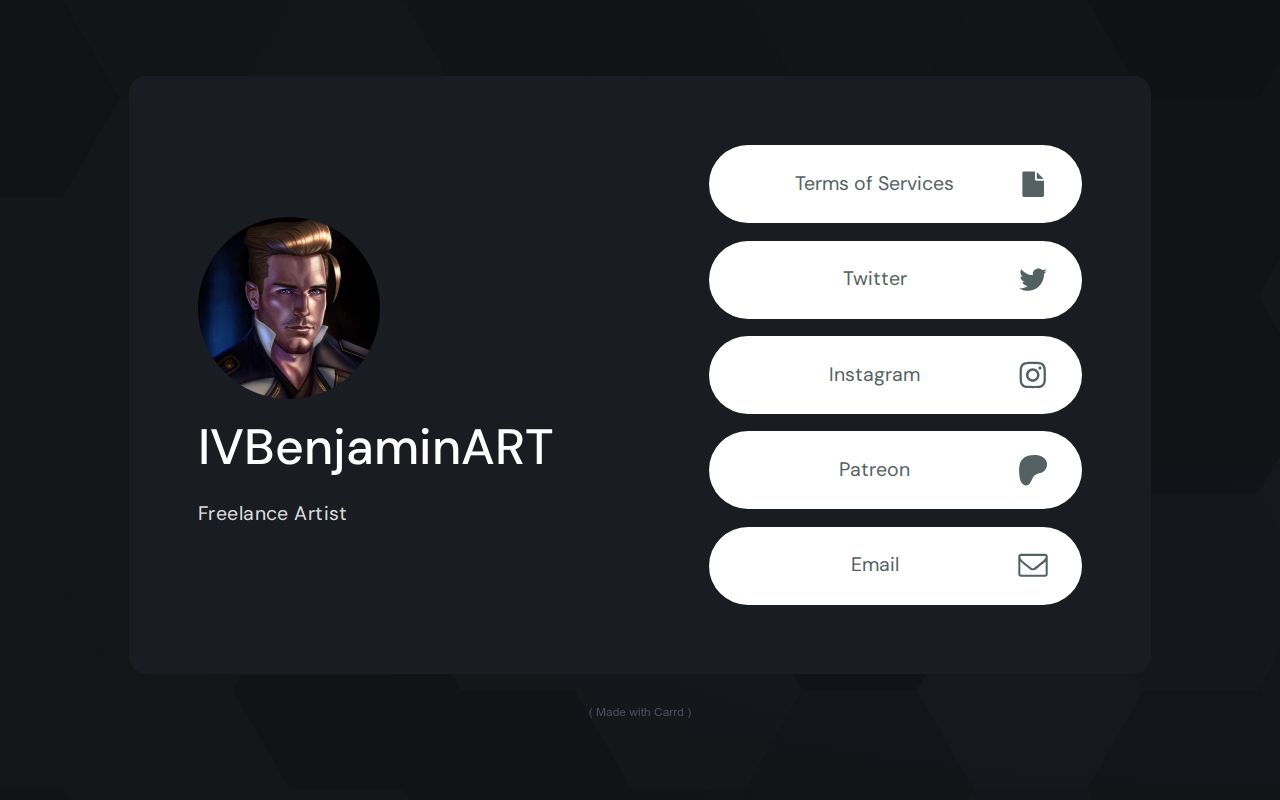This screenshot has height=800, width=1280.
Task: Click the Patreon button label text
Action: pyautogui.click(x=874, y=469)
